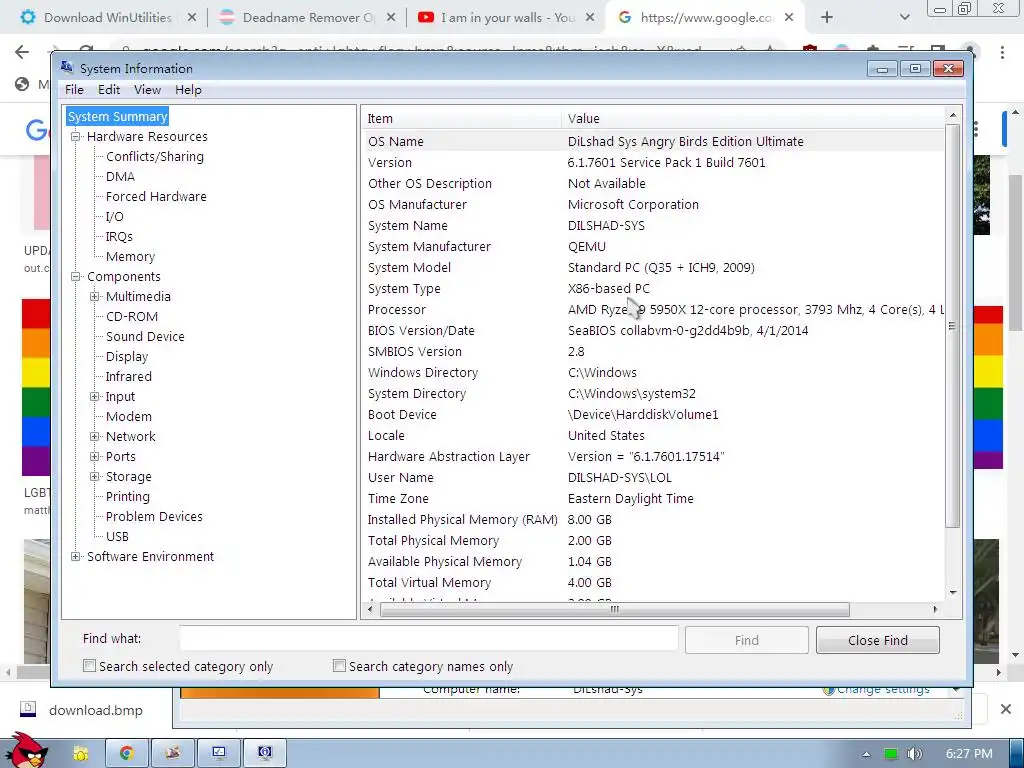This screenshot has height=768, width=1024.
Task: Click the Find what input field
Action: [x=428, y=639]
